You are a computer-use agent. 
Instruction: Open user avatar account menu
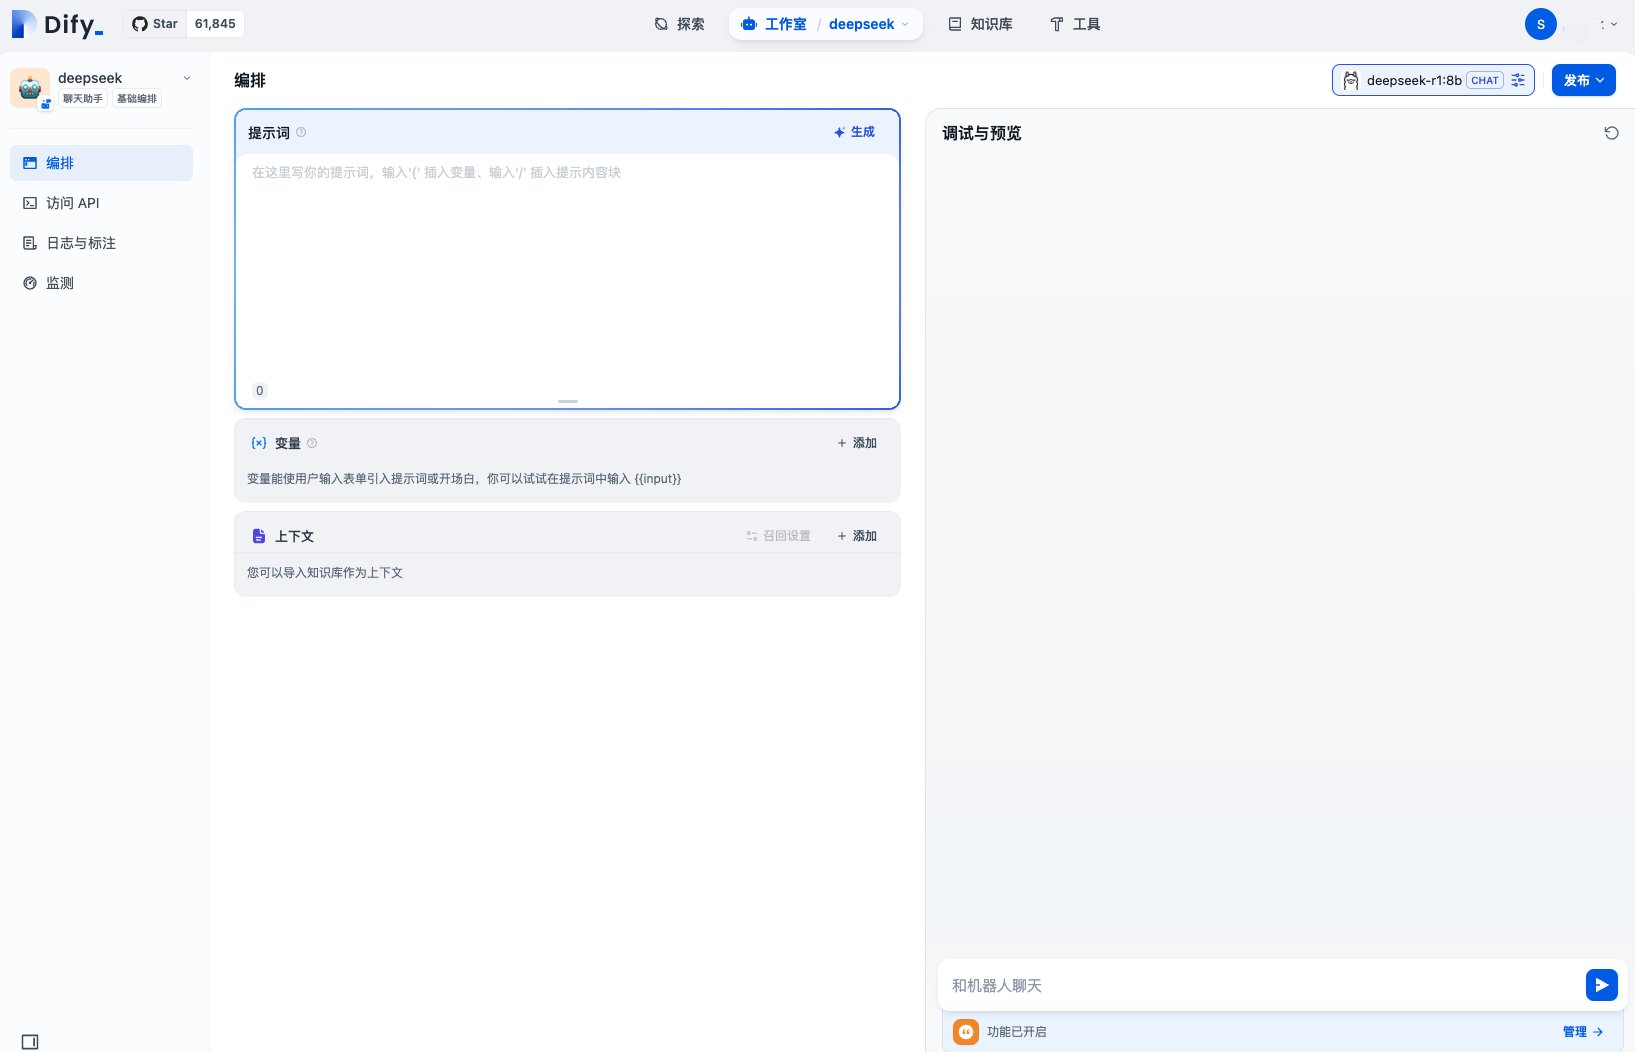click(1540, 24)
